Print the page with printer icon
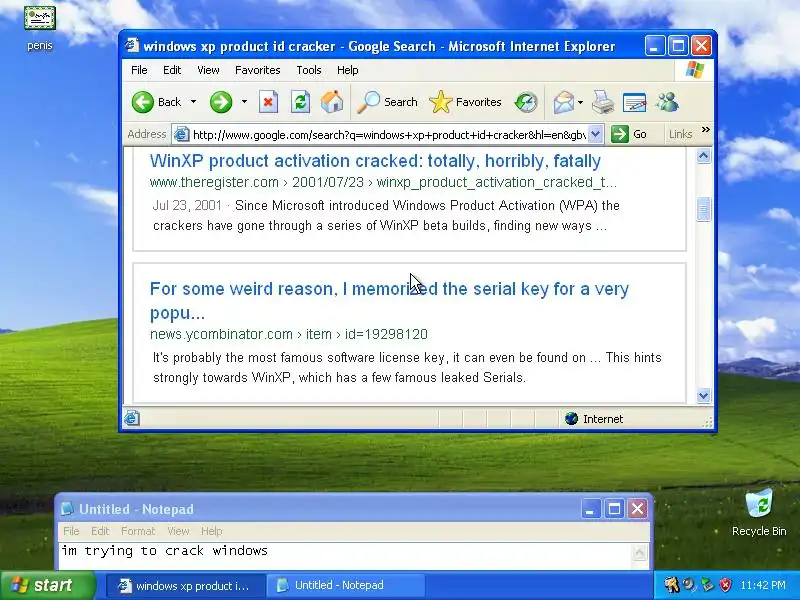 603,102
